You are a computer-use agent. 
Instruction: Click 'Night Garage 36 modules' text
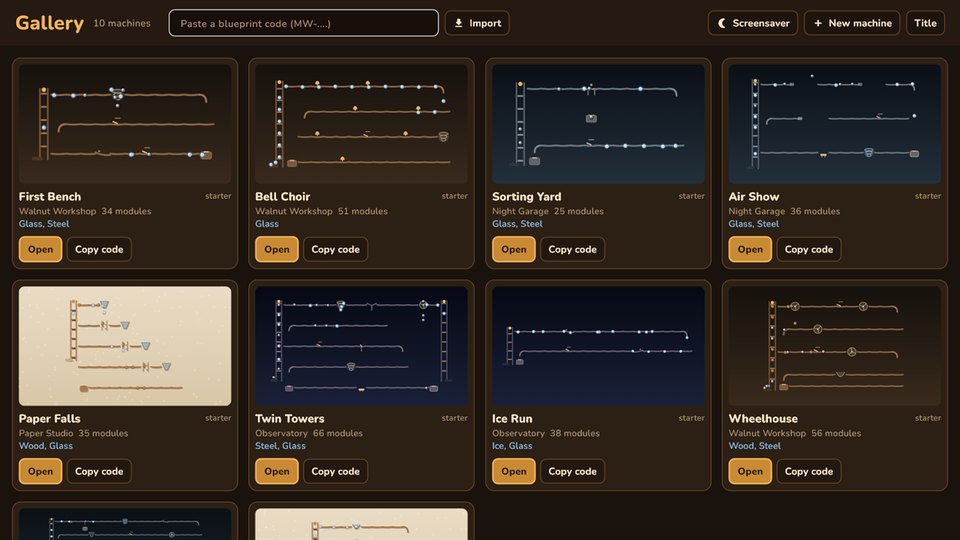(784, 211)
